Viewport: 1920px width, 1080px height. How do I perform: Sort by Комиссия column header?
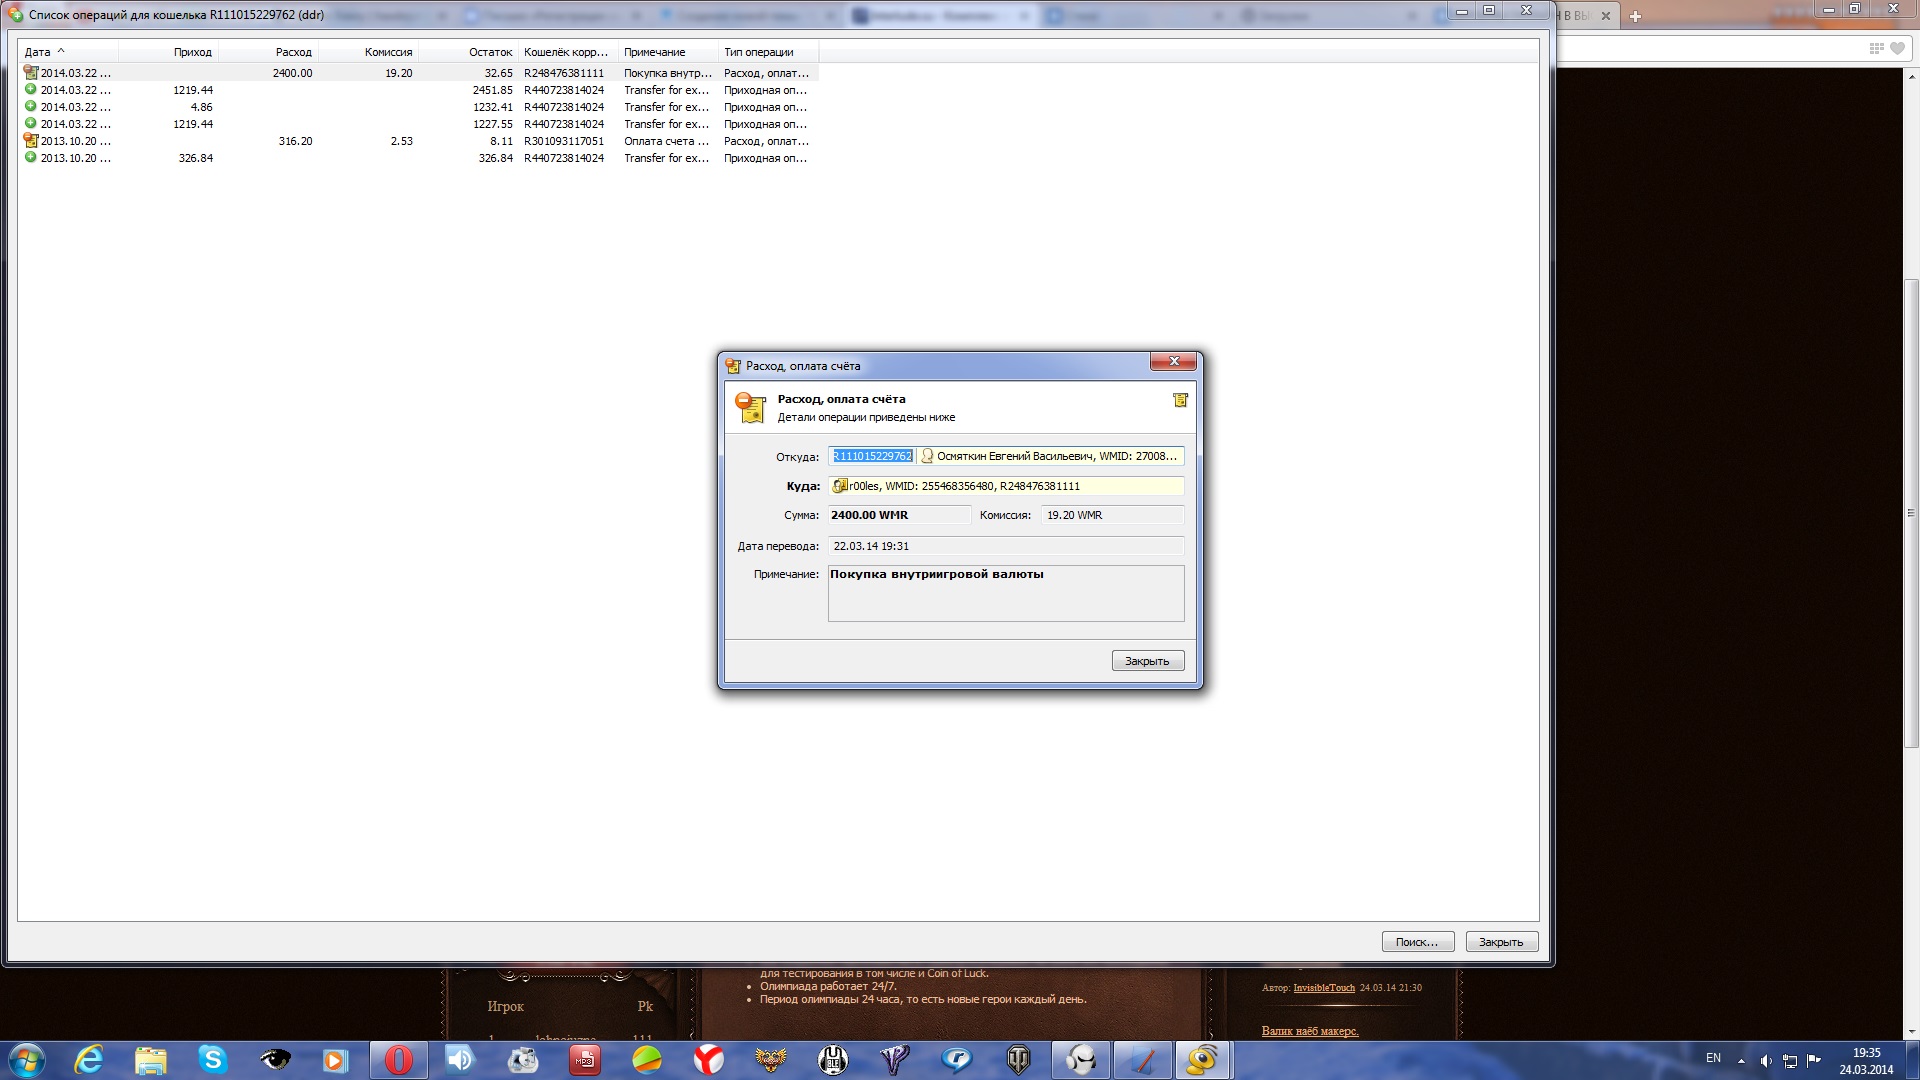click(368, 52)
